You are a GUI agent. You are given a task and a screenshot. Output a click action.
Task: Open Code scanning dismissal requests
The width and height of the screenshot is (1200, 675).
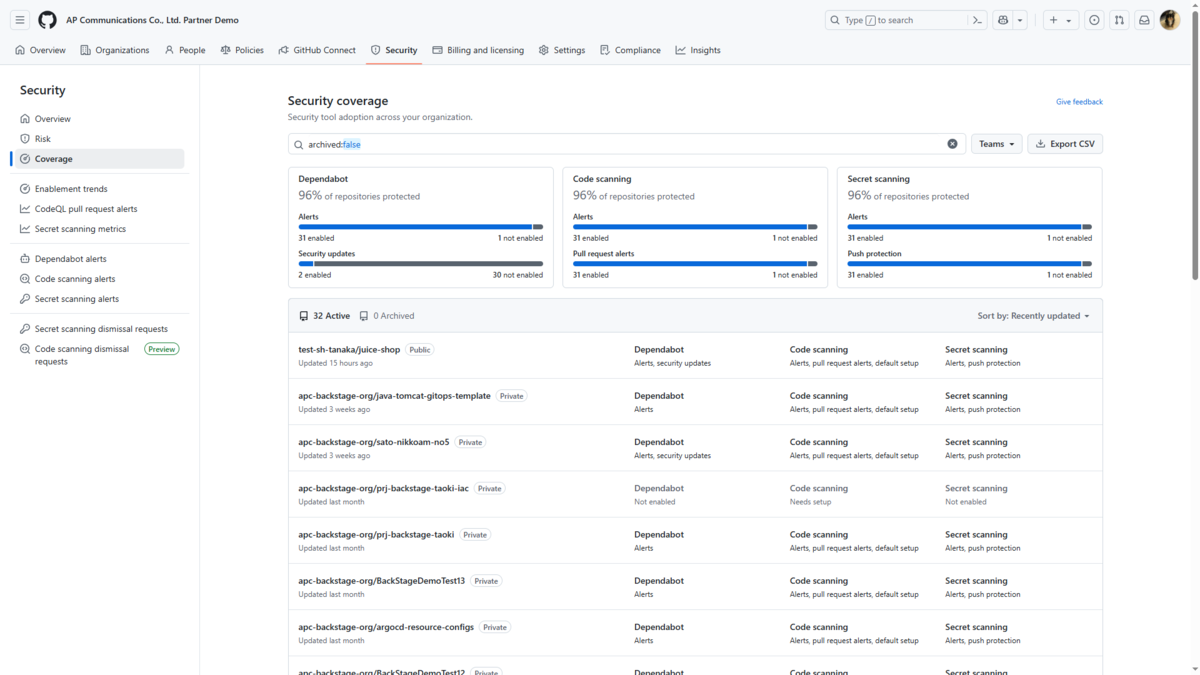pyautogui.click(x=82, y=355)
